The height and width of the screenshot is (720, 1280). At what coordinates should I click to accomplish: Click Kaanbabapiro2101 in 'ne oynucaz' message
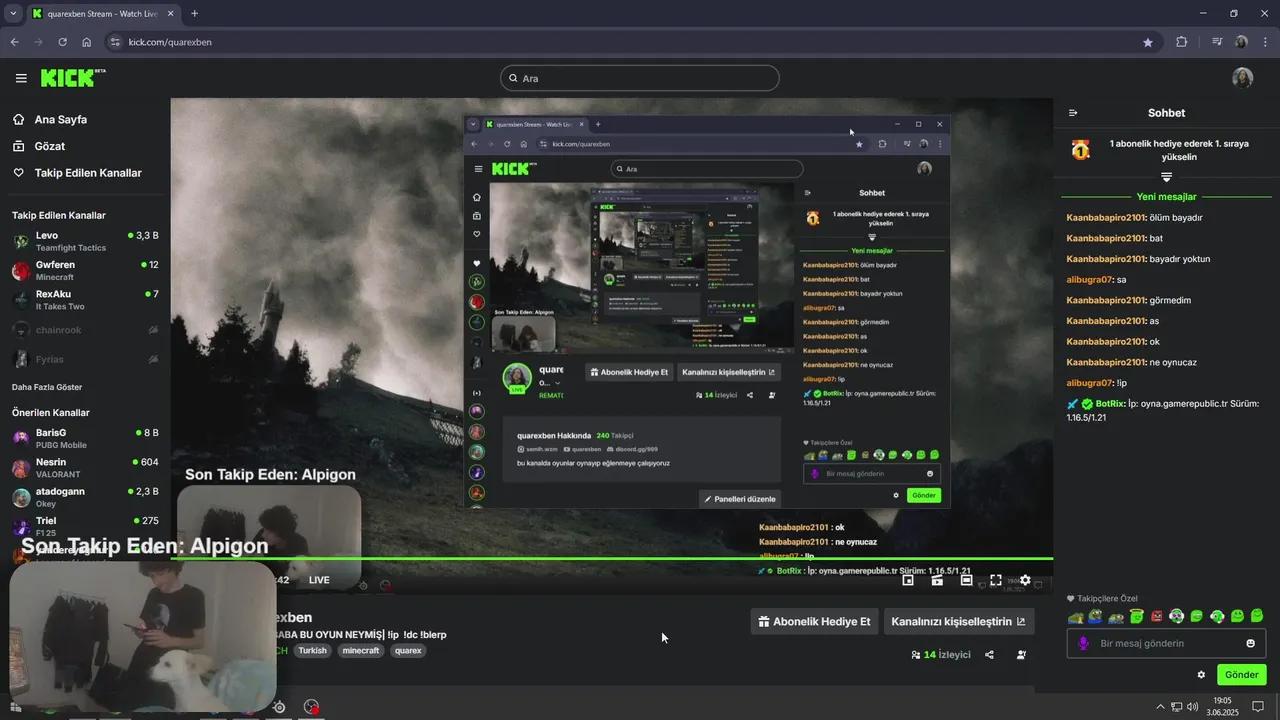pos(1106,362)
